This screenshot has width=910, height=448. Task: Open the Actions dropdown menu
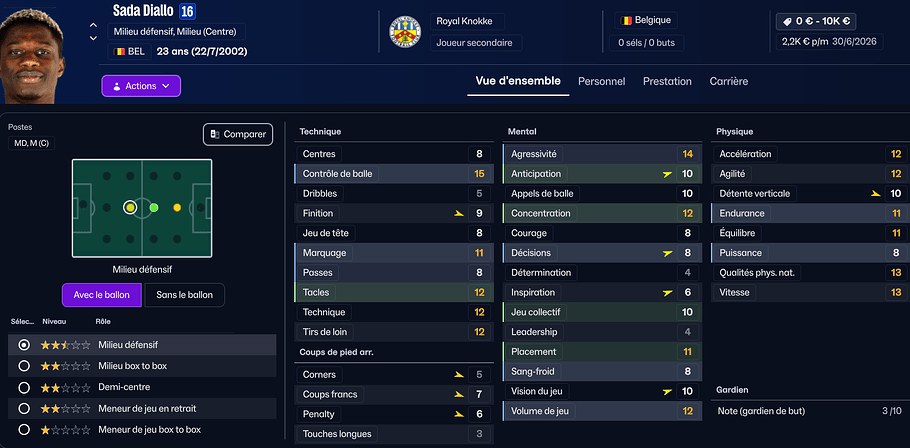pyautogui.click(x=141, y=86)
